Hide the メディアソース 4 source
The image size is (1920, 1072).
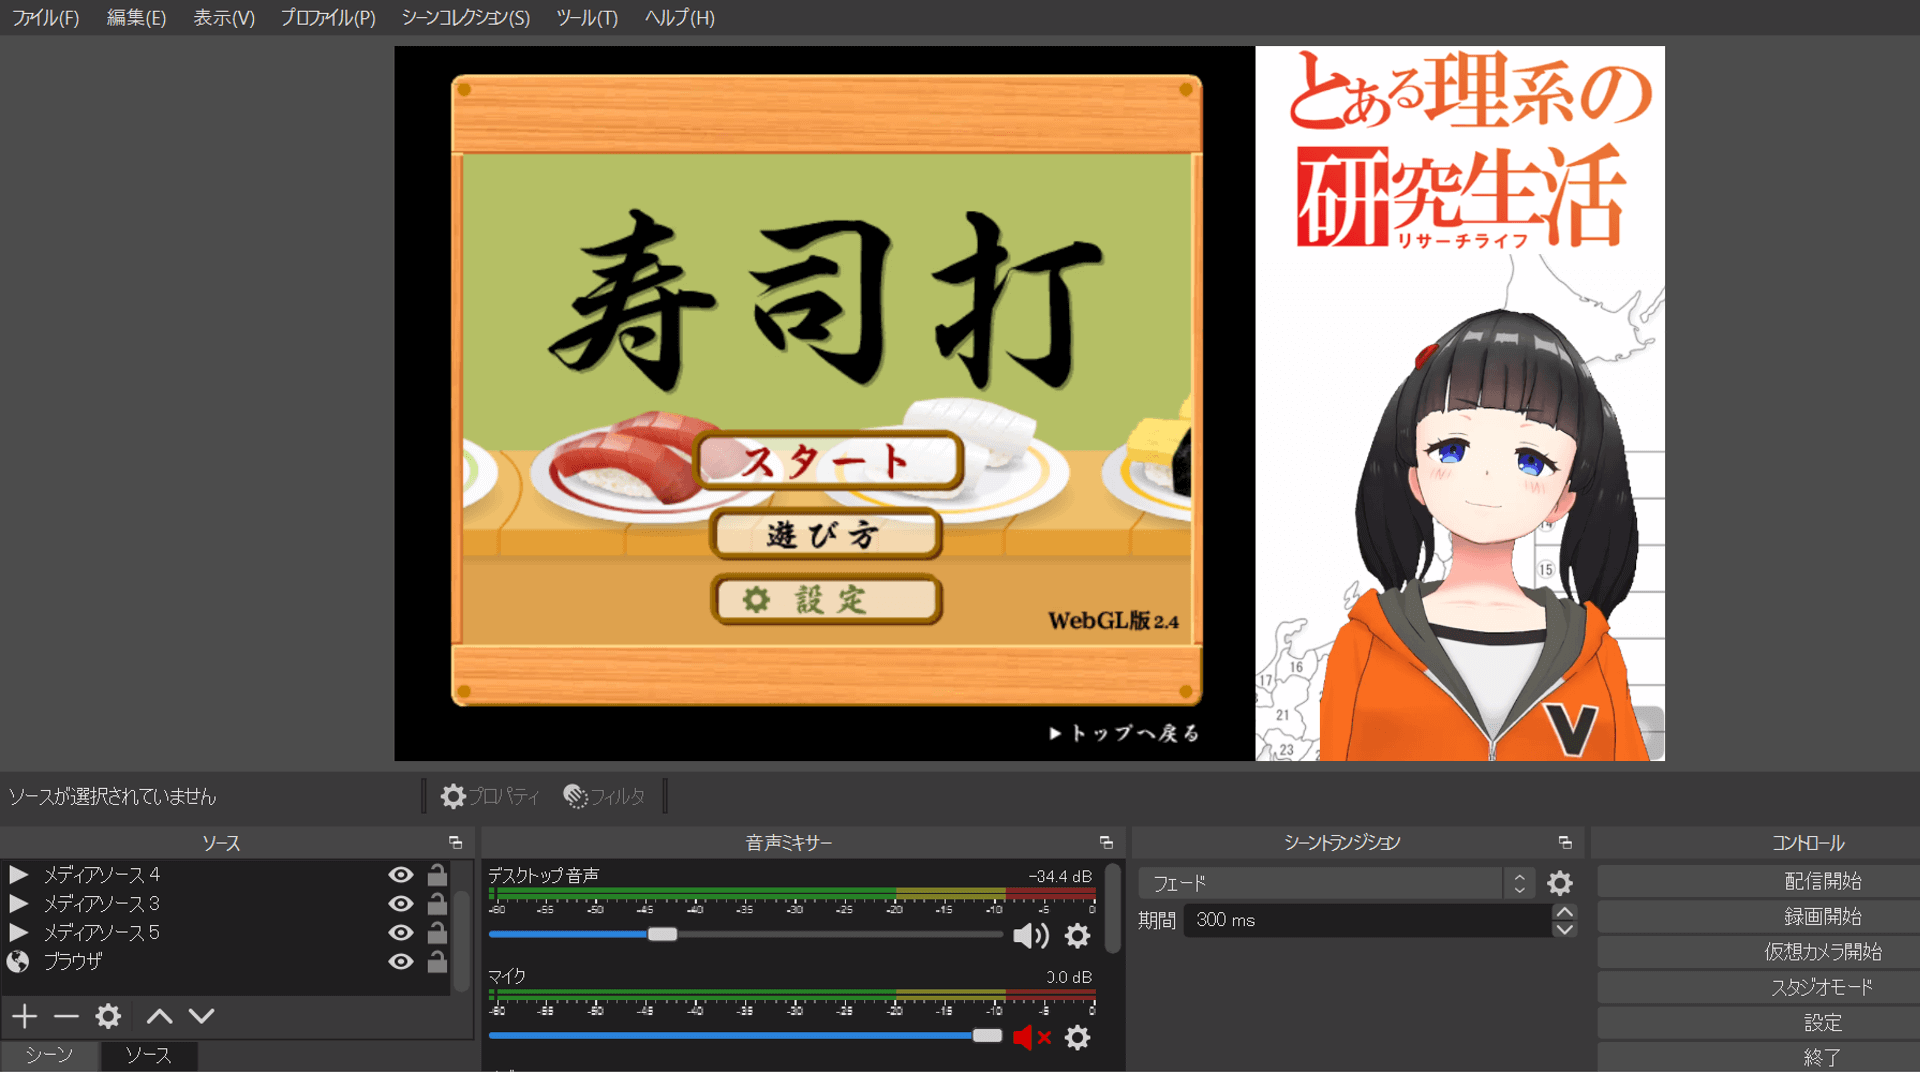click(401, 875)
